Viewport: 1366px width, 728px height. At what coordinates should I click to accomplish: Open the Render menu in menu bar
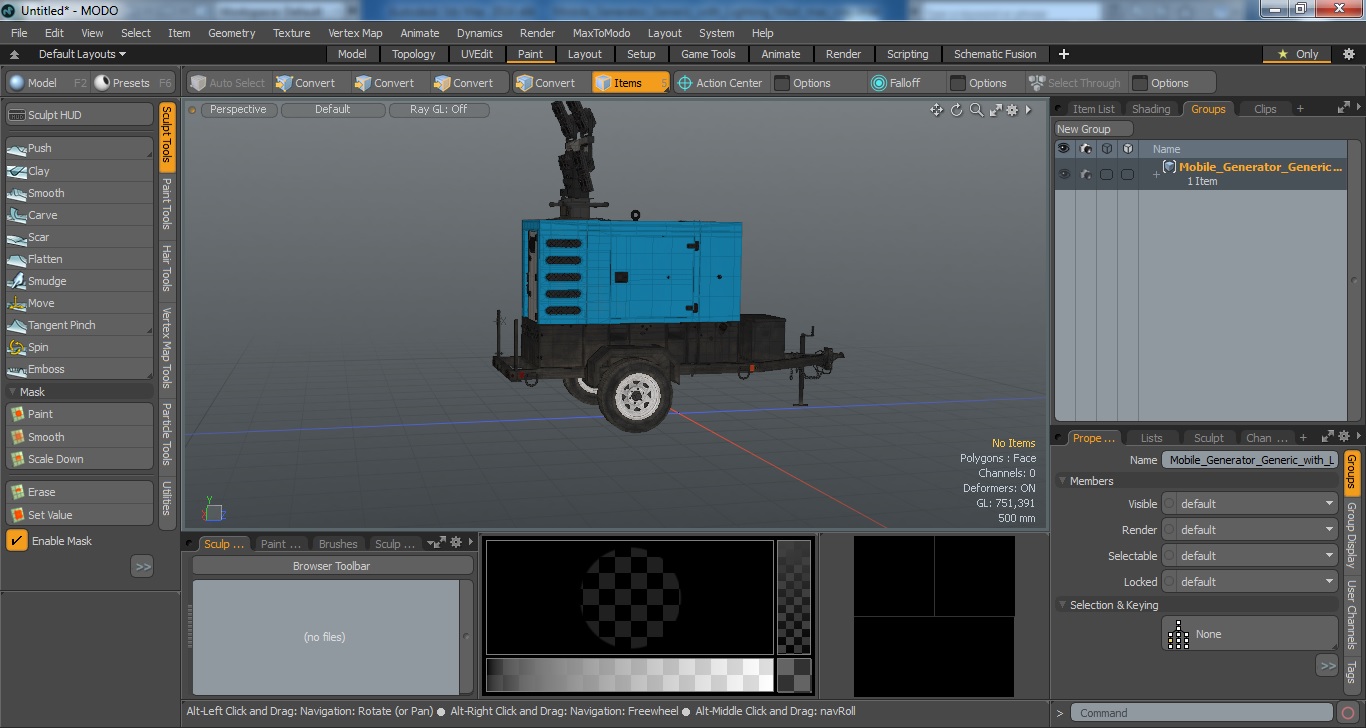click(537, 33)
